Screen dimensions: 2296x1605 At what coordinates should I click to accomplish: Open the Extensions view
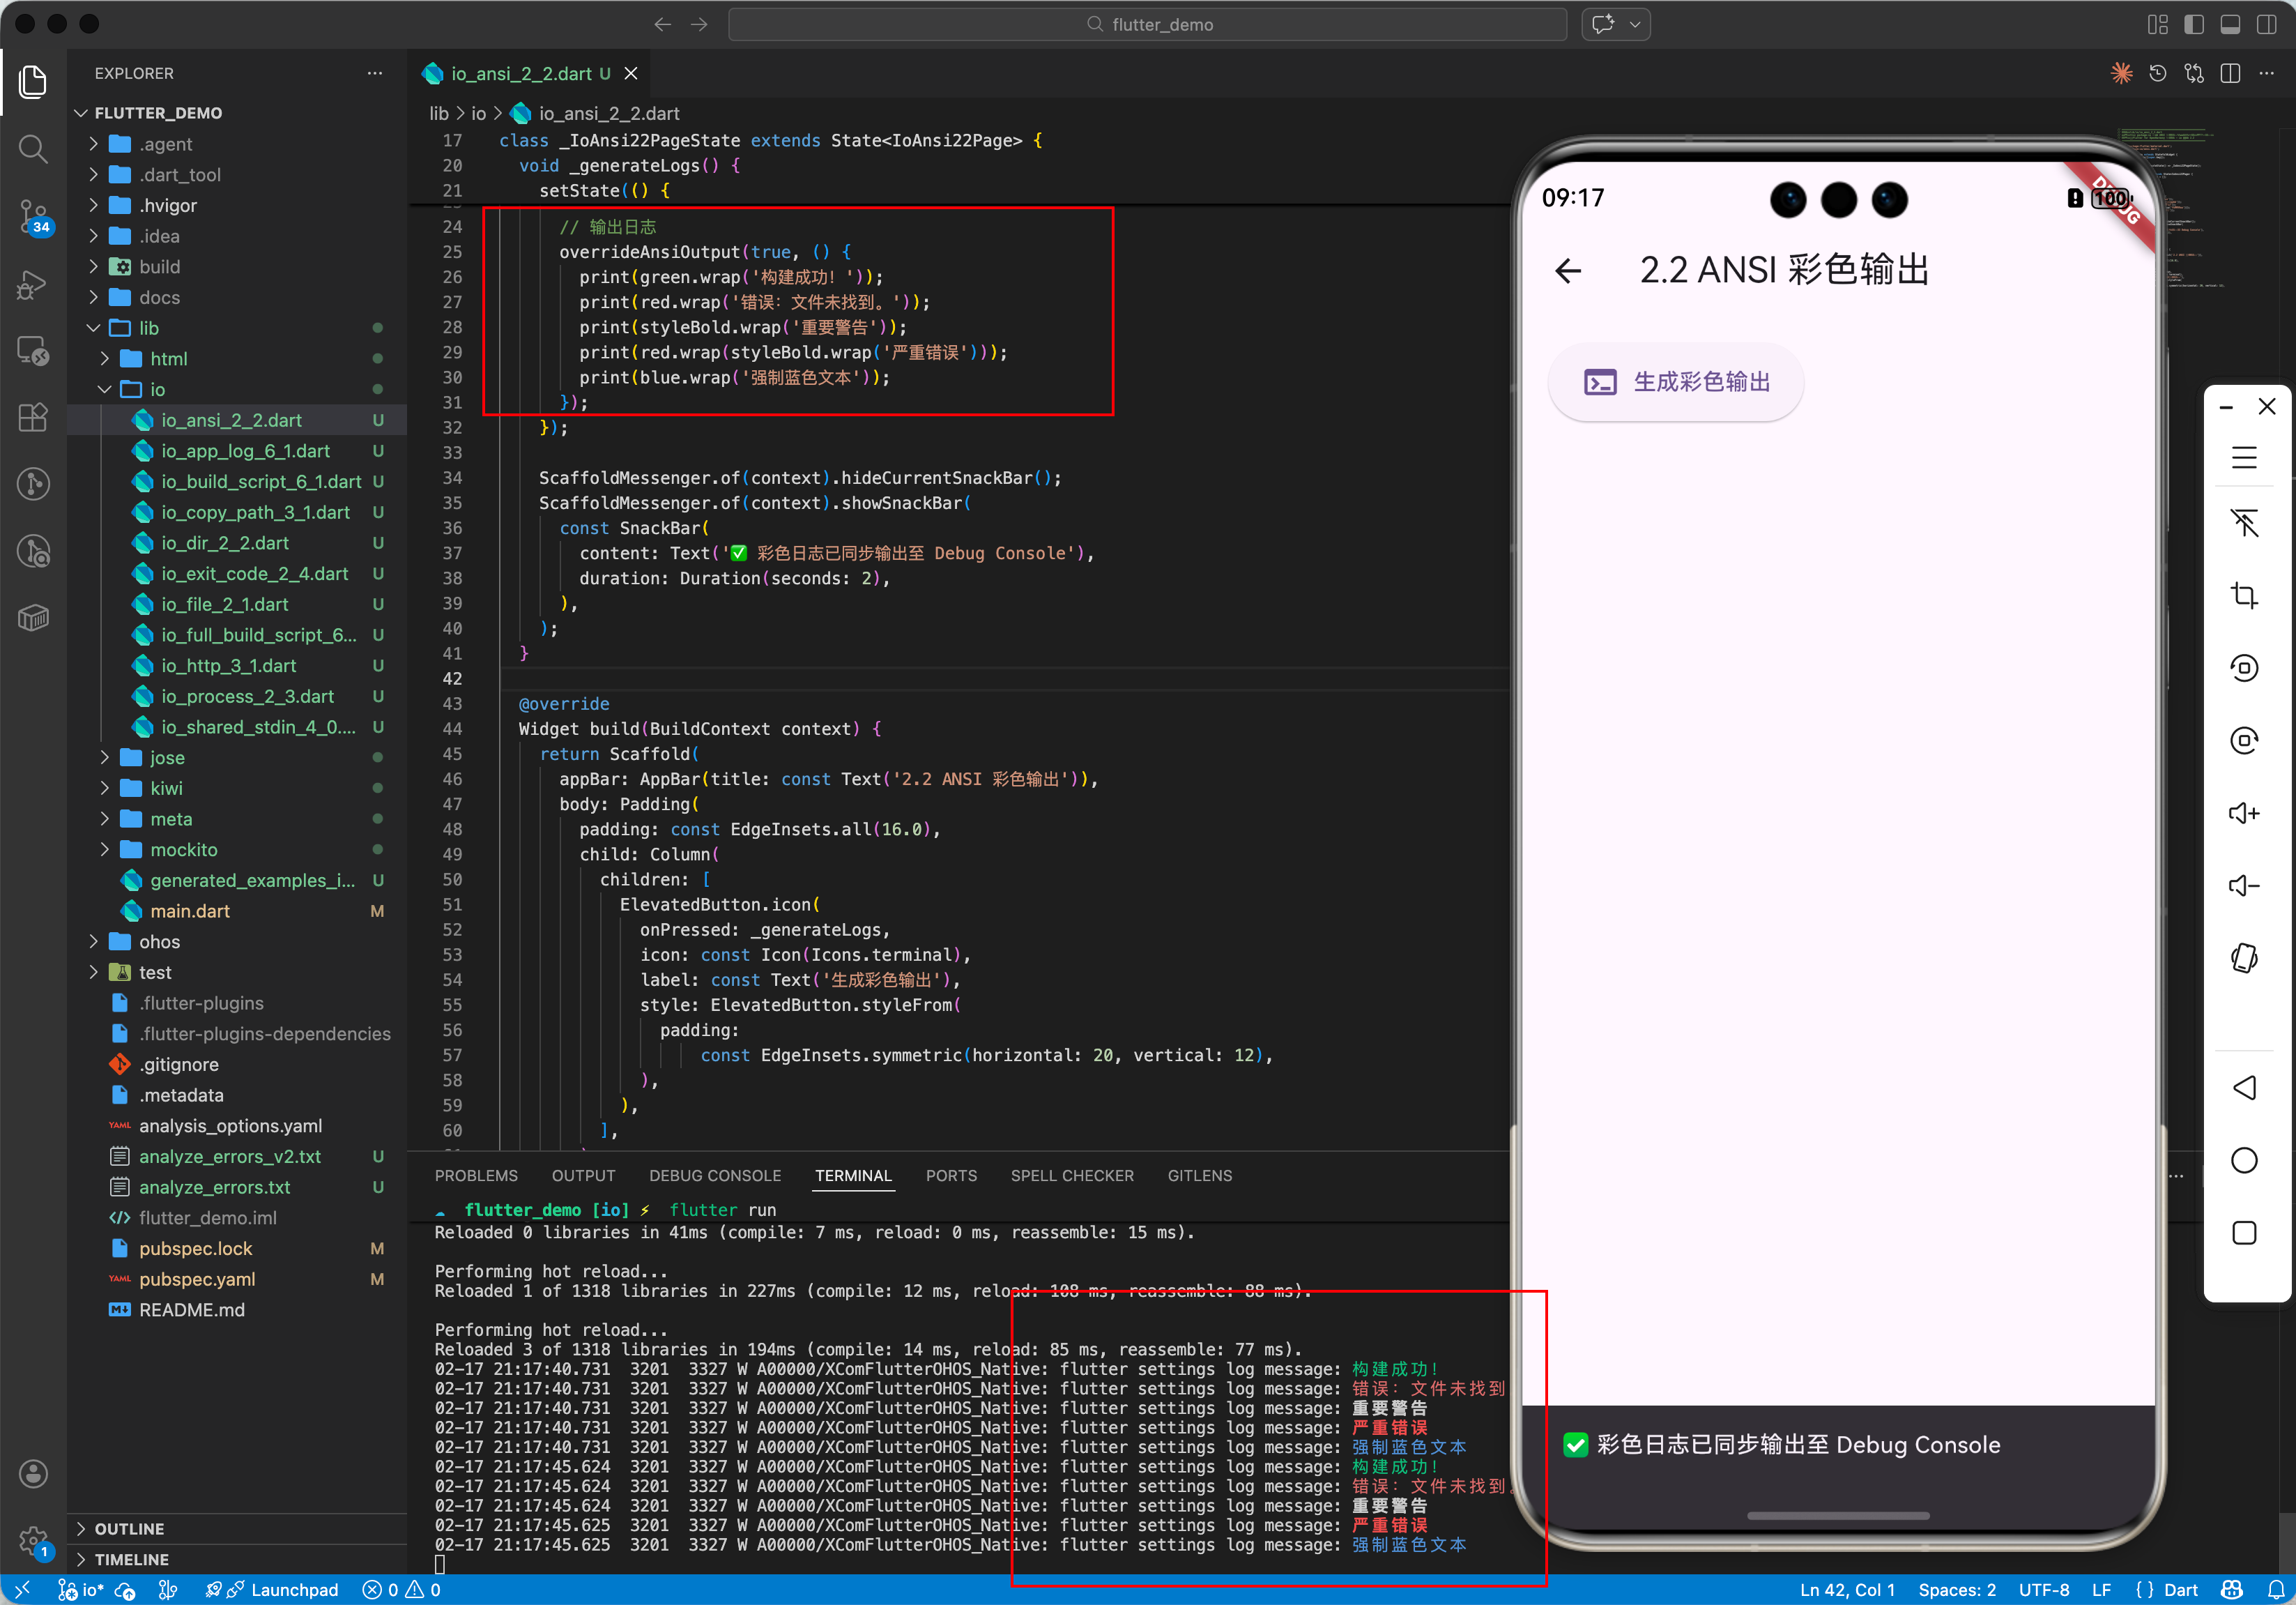click(33, 417)
